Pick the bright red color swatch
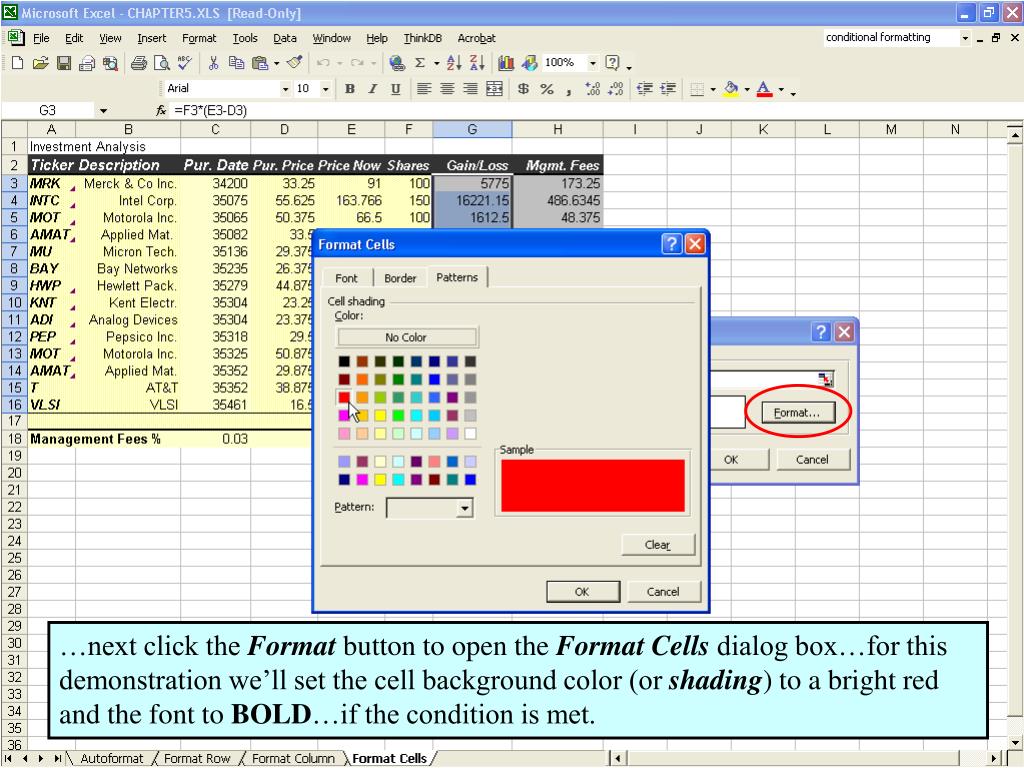Image resolution: width=1024 pixels, height=768 pixels. click(344, 397)
